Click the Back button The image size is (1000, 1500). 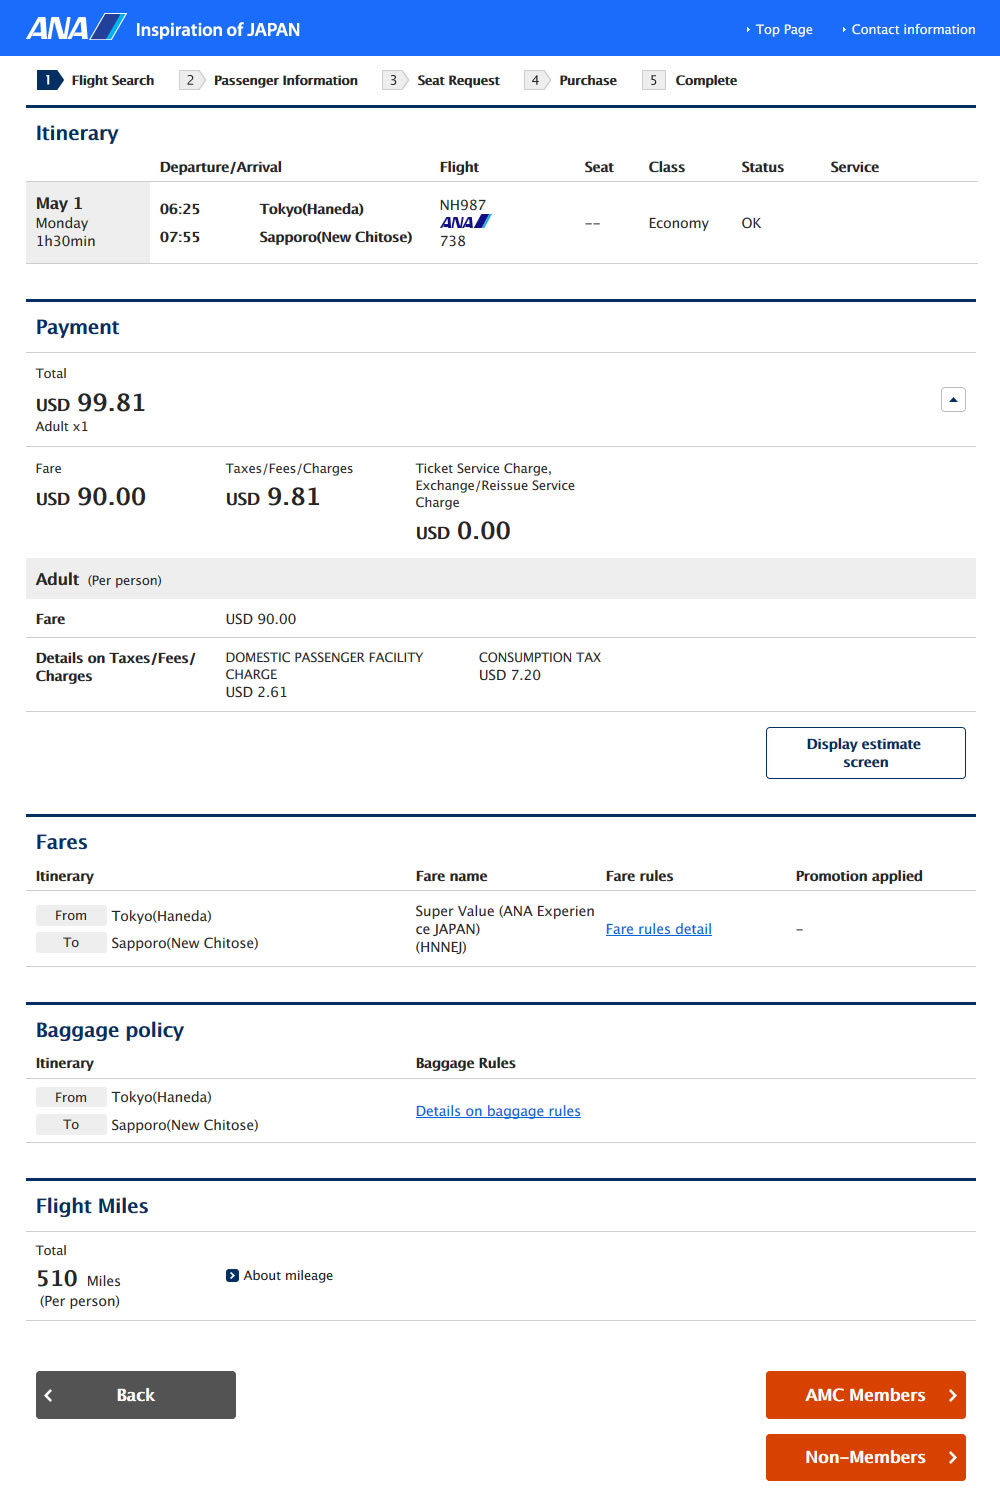136,1395
